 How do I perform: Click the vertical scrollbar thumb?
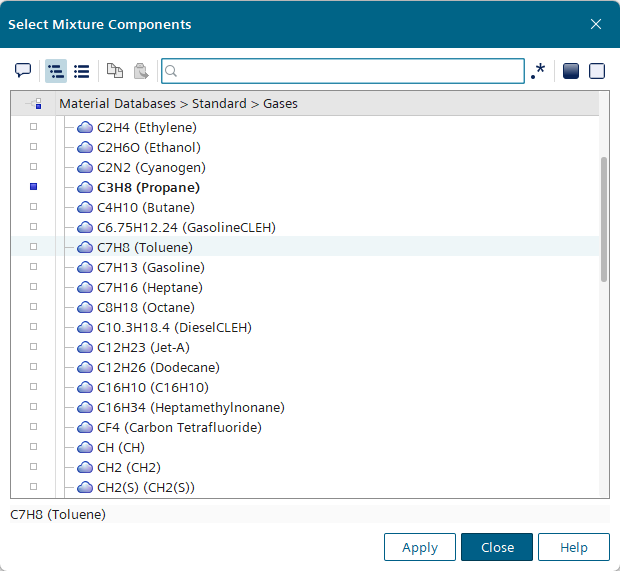coord(603,220)
